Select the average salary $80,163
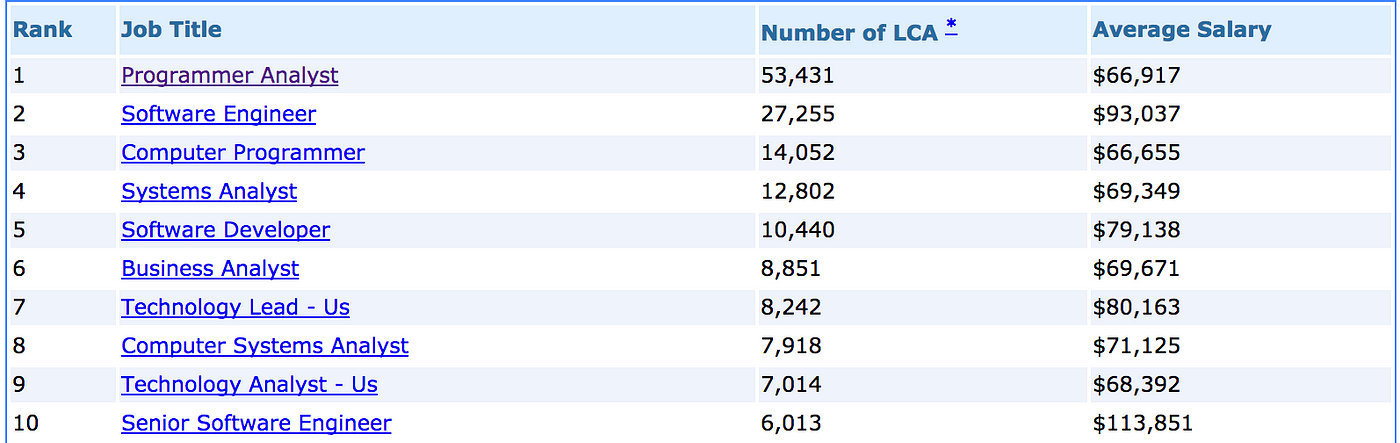This screenshot has height=443, width=1400. tap(1137, 307)
